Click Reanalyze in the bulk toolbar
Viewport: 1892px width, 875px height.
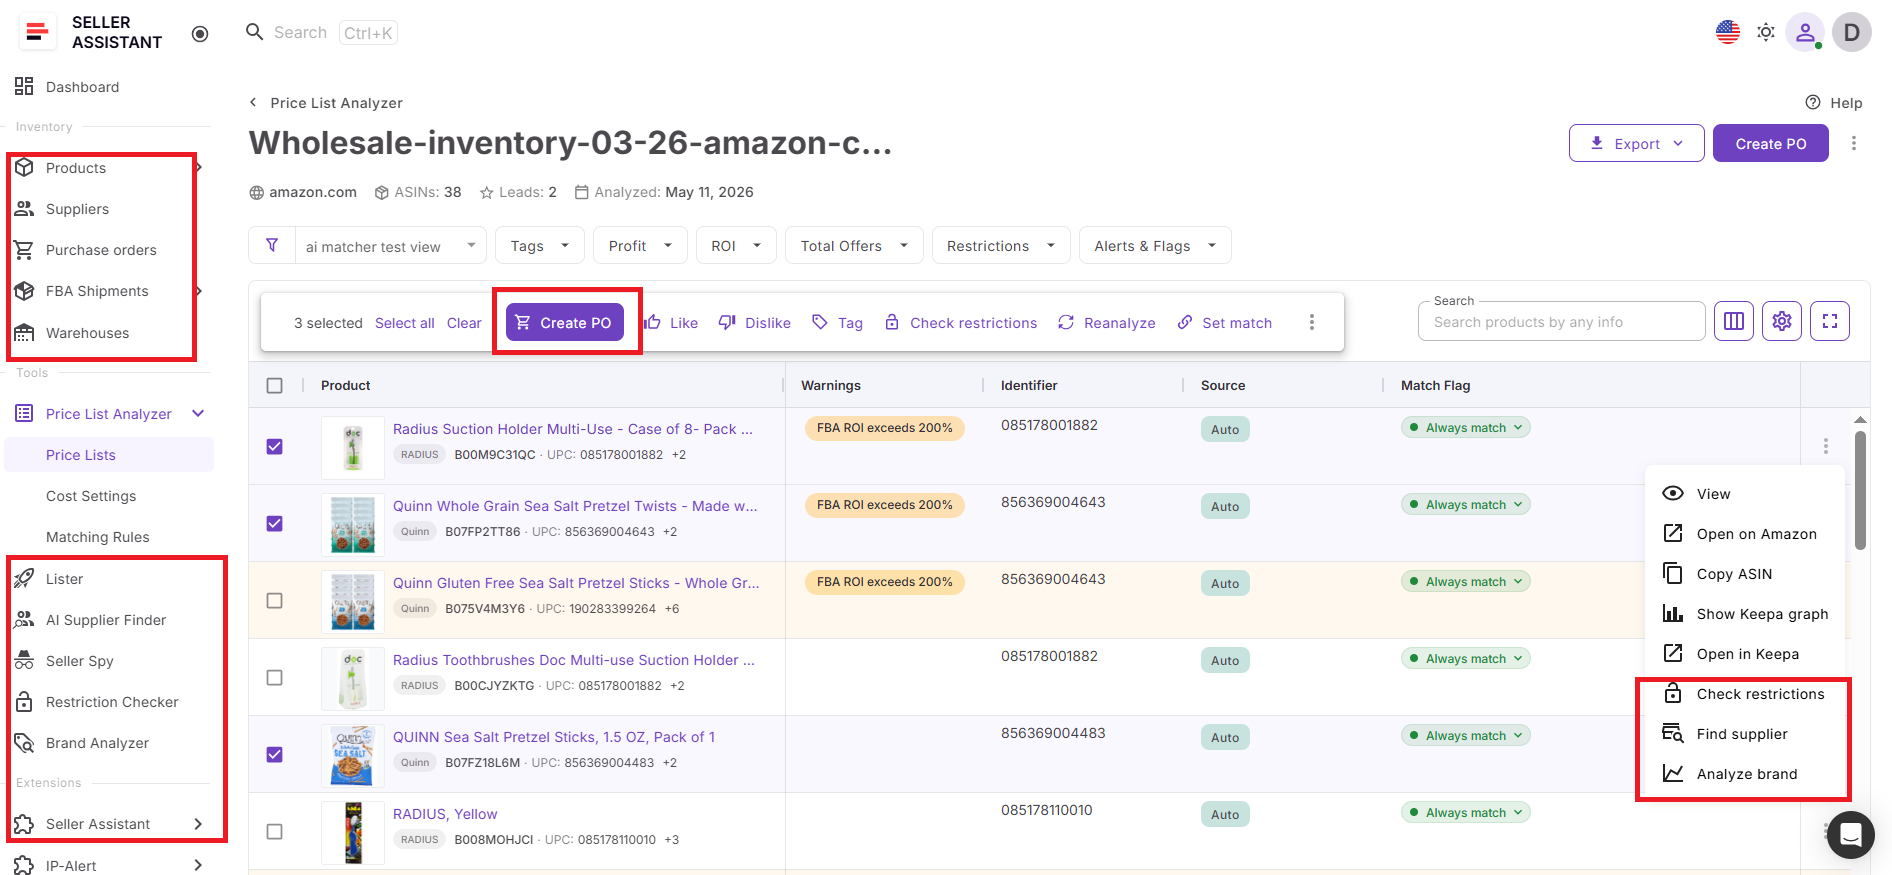1106,322
